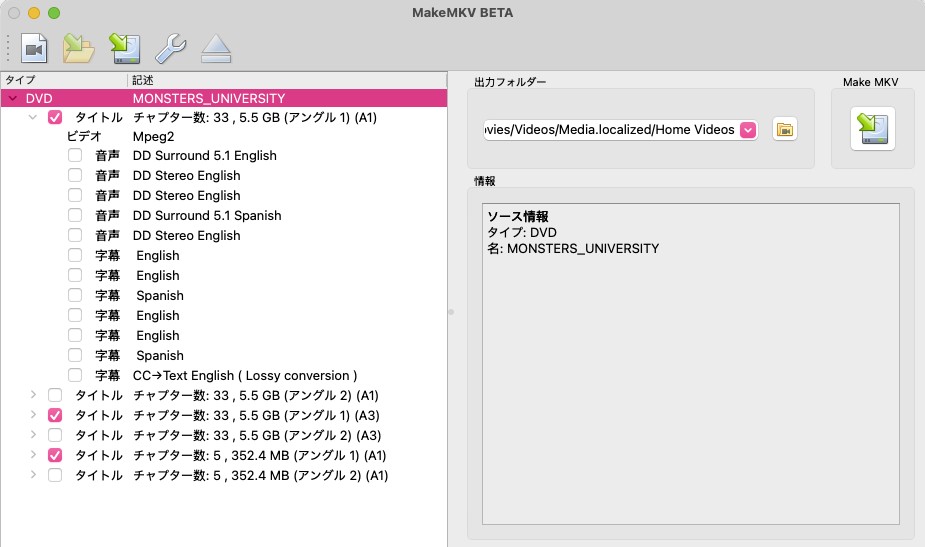Uncheck title 5.5 GB angle 1 (A3)

tap(55, 415)
